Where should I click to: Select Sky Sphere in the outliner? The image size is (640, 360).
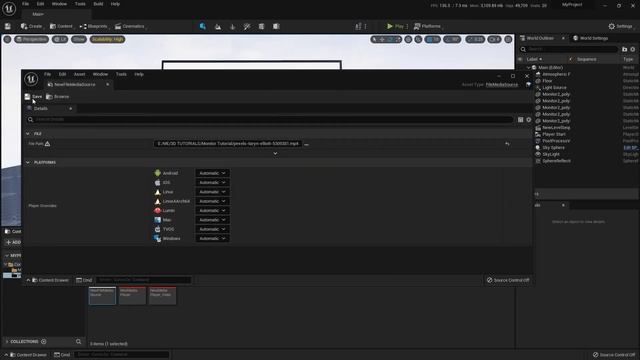553,148
